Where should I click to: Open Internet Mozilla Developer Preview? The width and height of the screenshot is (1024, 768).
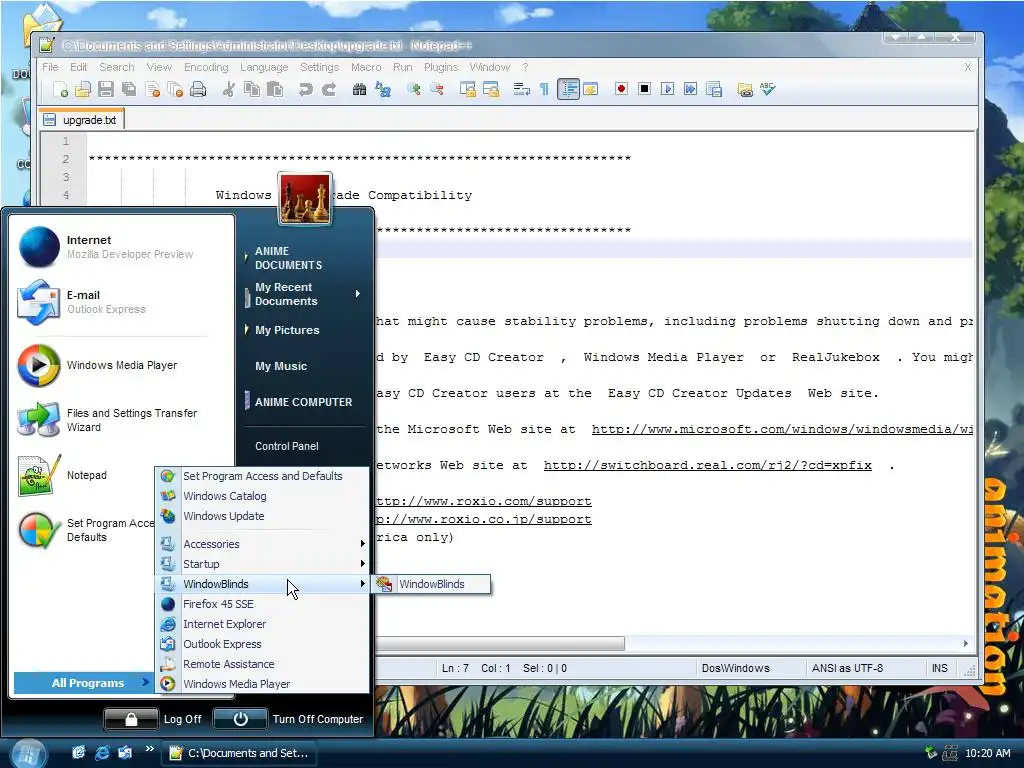[x=121, y=247]
